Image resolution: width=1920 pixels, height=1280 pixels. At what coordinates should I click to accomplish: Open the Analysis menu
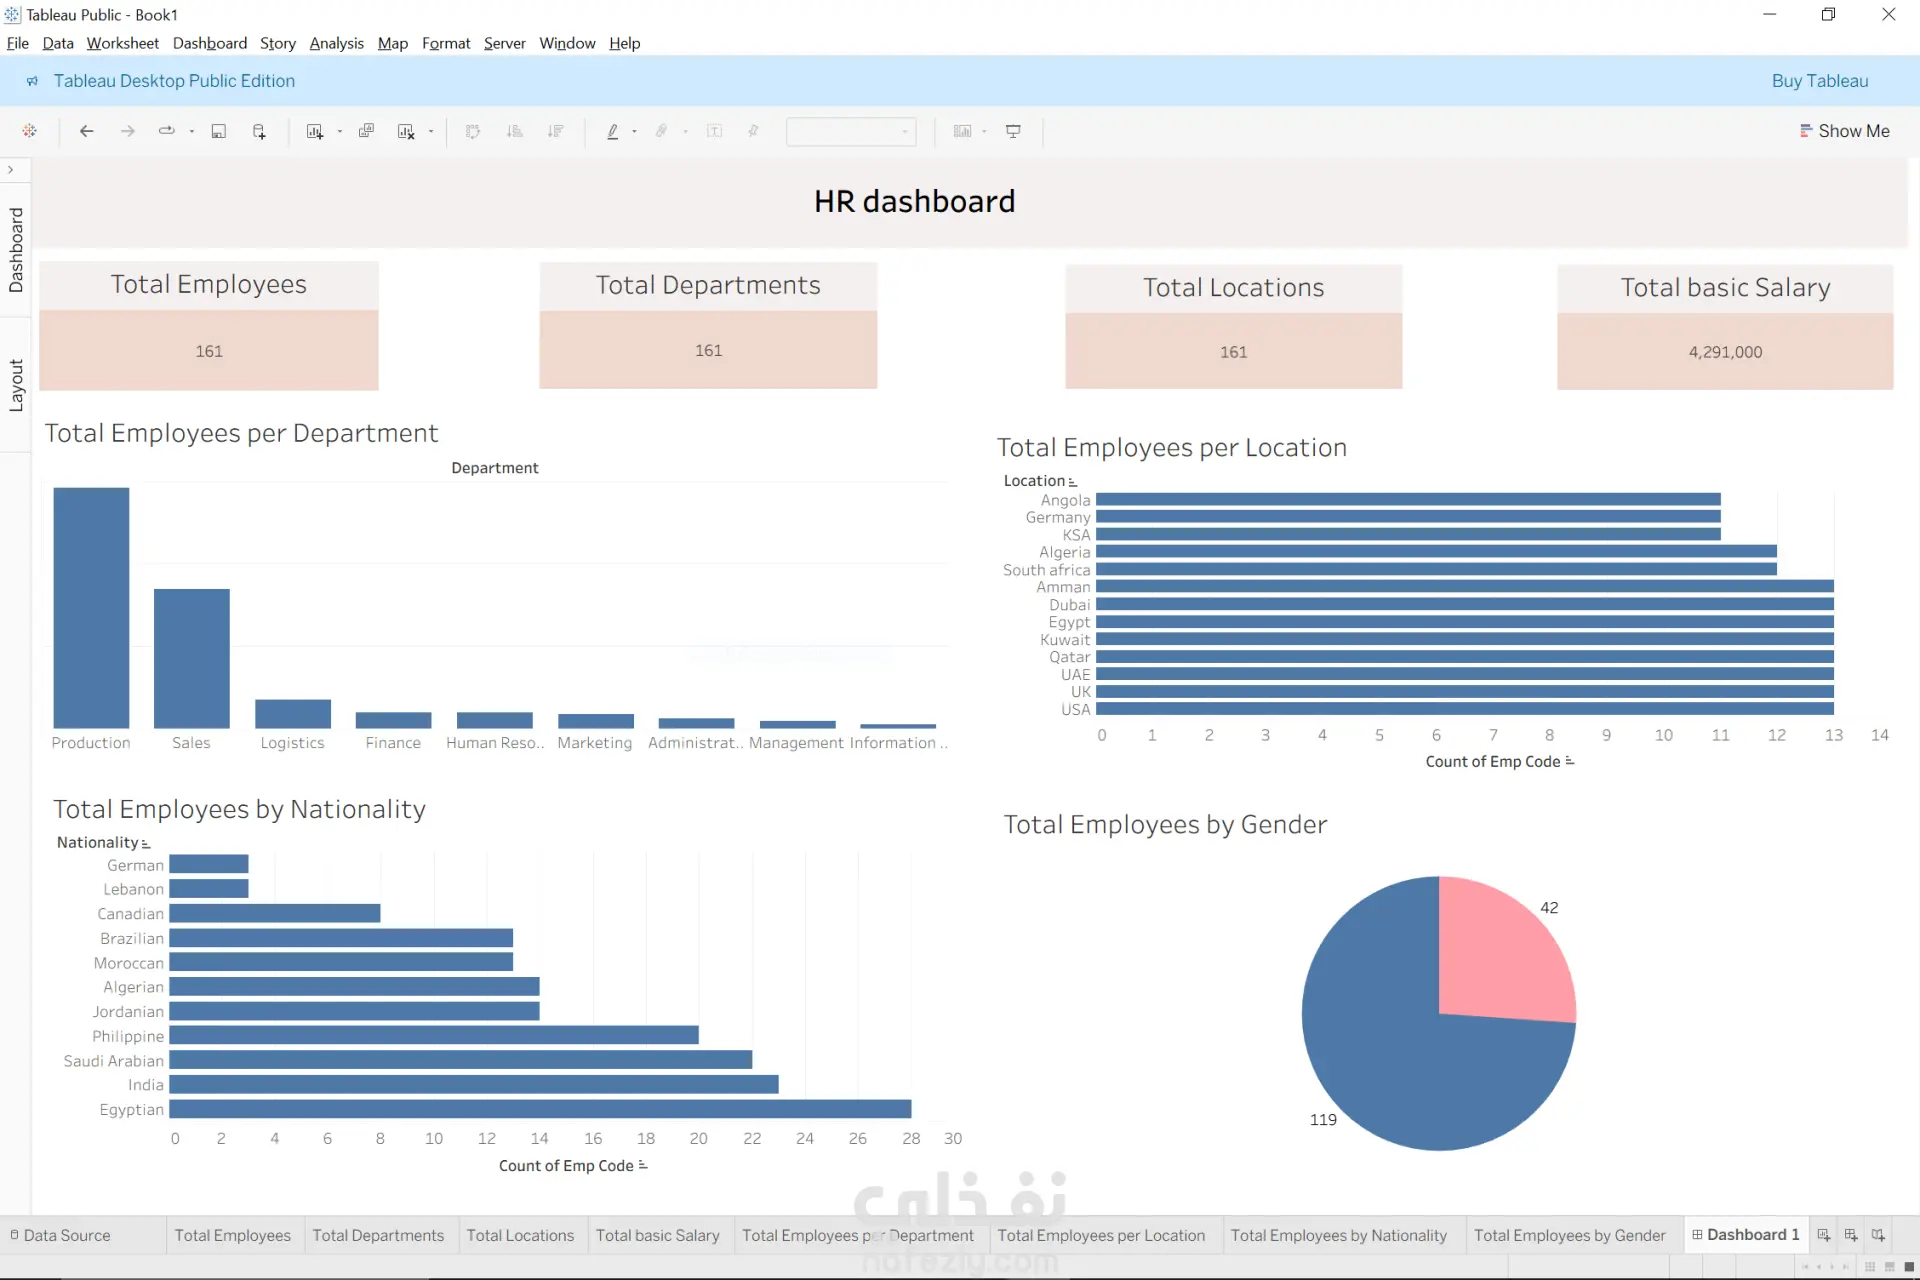click(336, 43)
